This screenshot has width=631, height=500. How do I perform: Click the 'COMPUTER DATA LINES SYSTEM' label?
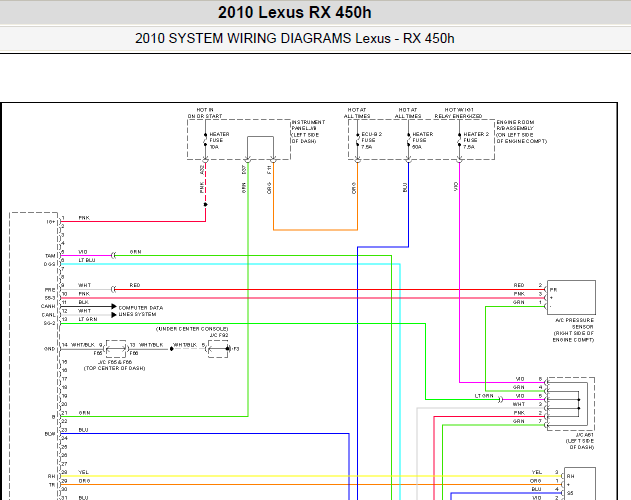point(140,311)
